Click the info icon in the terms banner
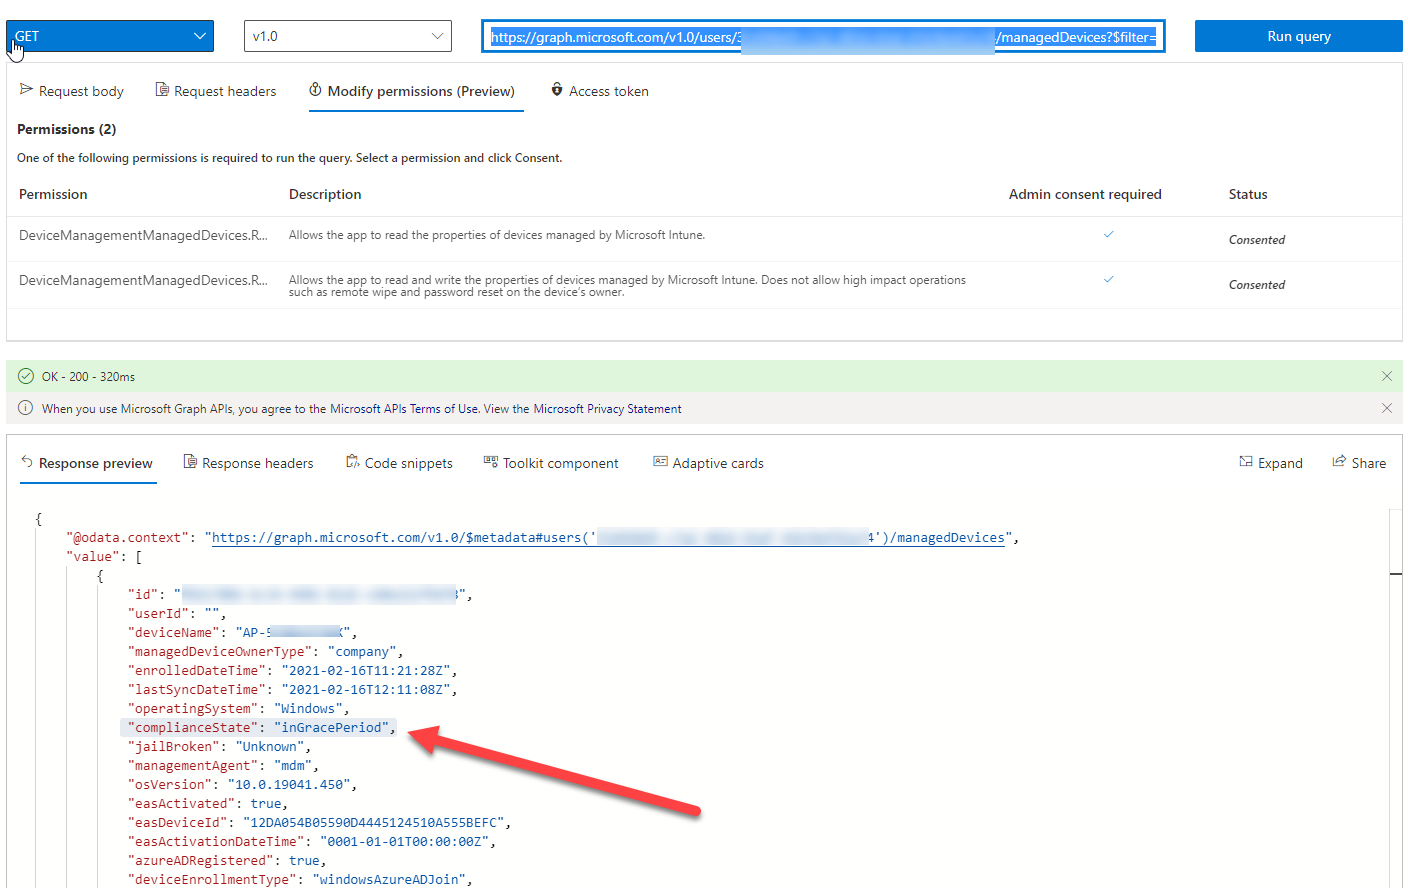1408x888 pixels. coord(26,408)
